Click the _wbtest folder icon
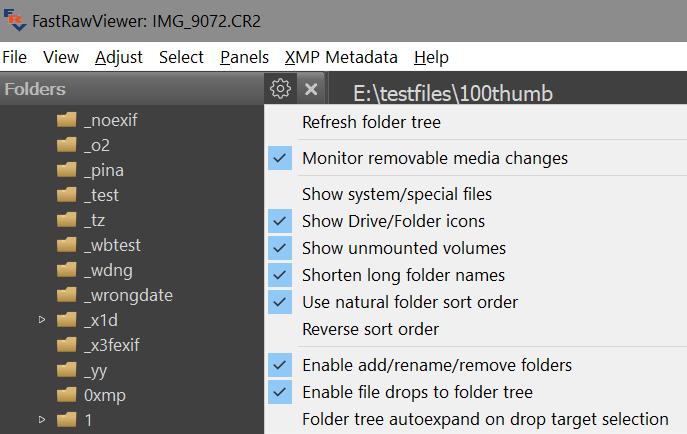The image size is (687, 434). click(x=67, y=245)
